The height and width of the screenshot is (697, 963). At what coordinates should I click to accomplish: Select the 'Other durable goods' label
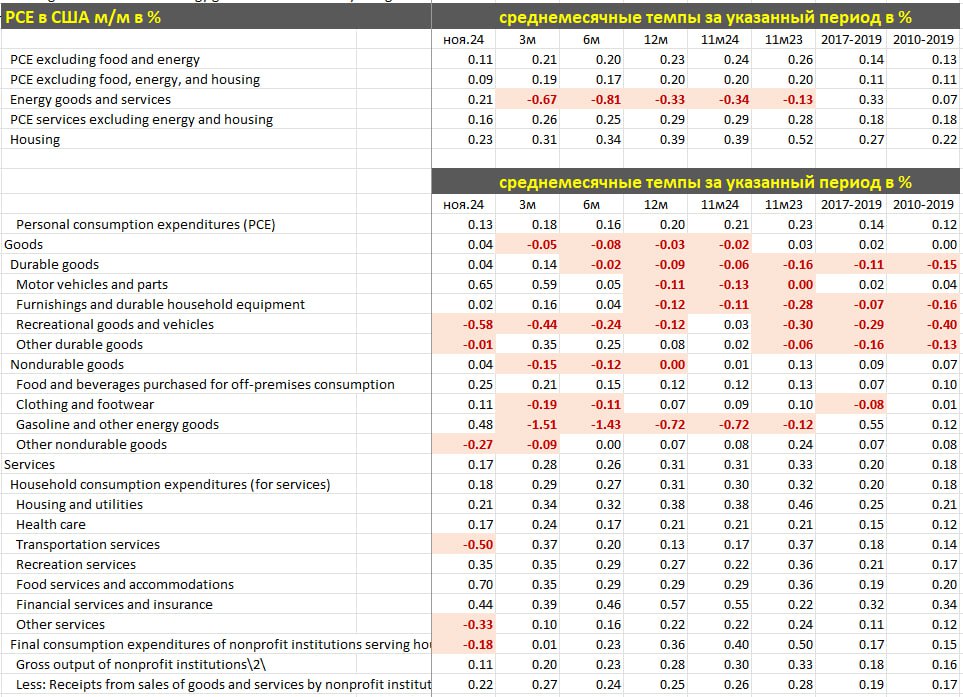79,345
